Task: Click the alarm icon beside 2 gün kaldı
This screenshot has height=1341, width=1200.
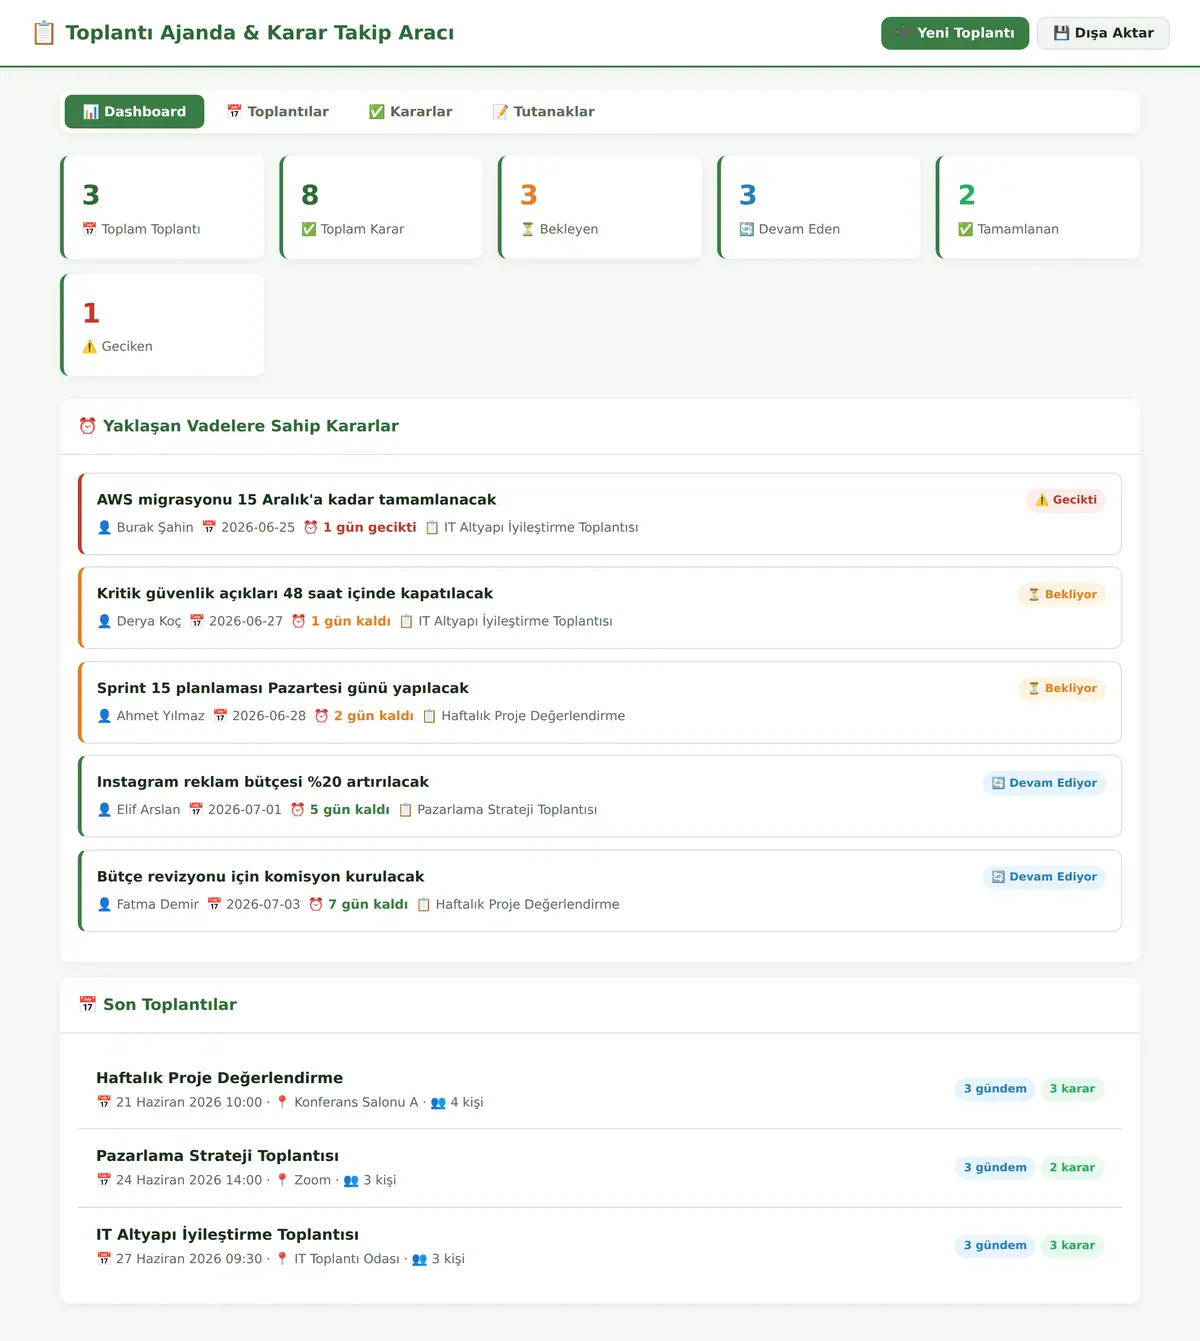Action: (x=322, y=716)
